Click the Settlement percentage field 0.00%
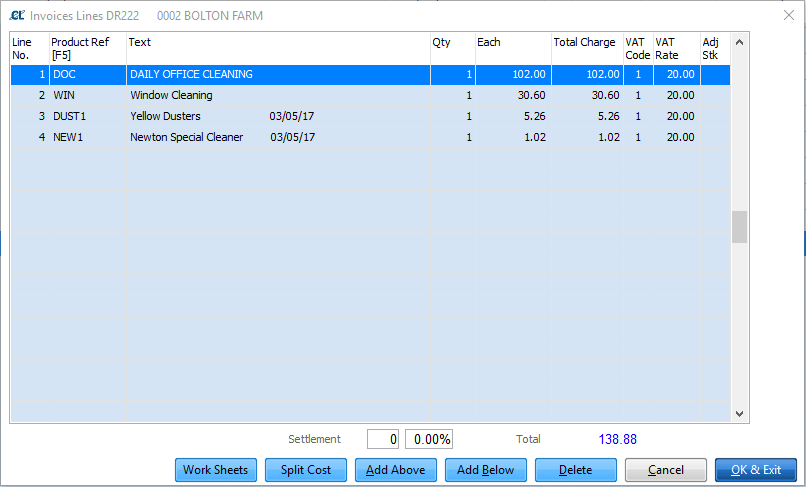The height and width of the screenshot is (487, 806). [429, 439]
